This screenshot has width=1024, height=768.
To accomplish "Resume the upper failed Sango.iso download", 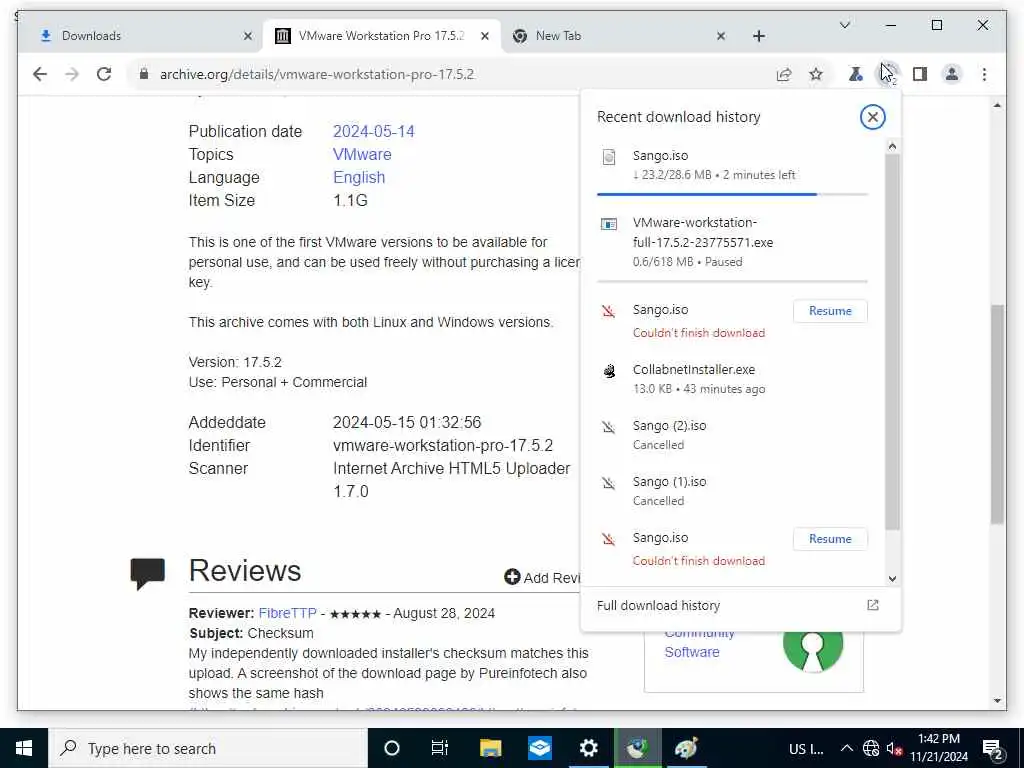I will tap(830, 311).
